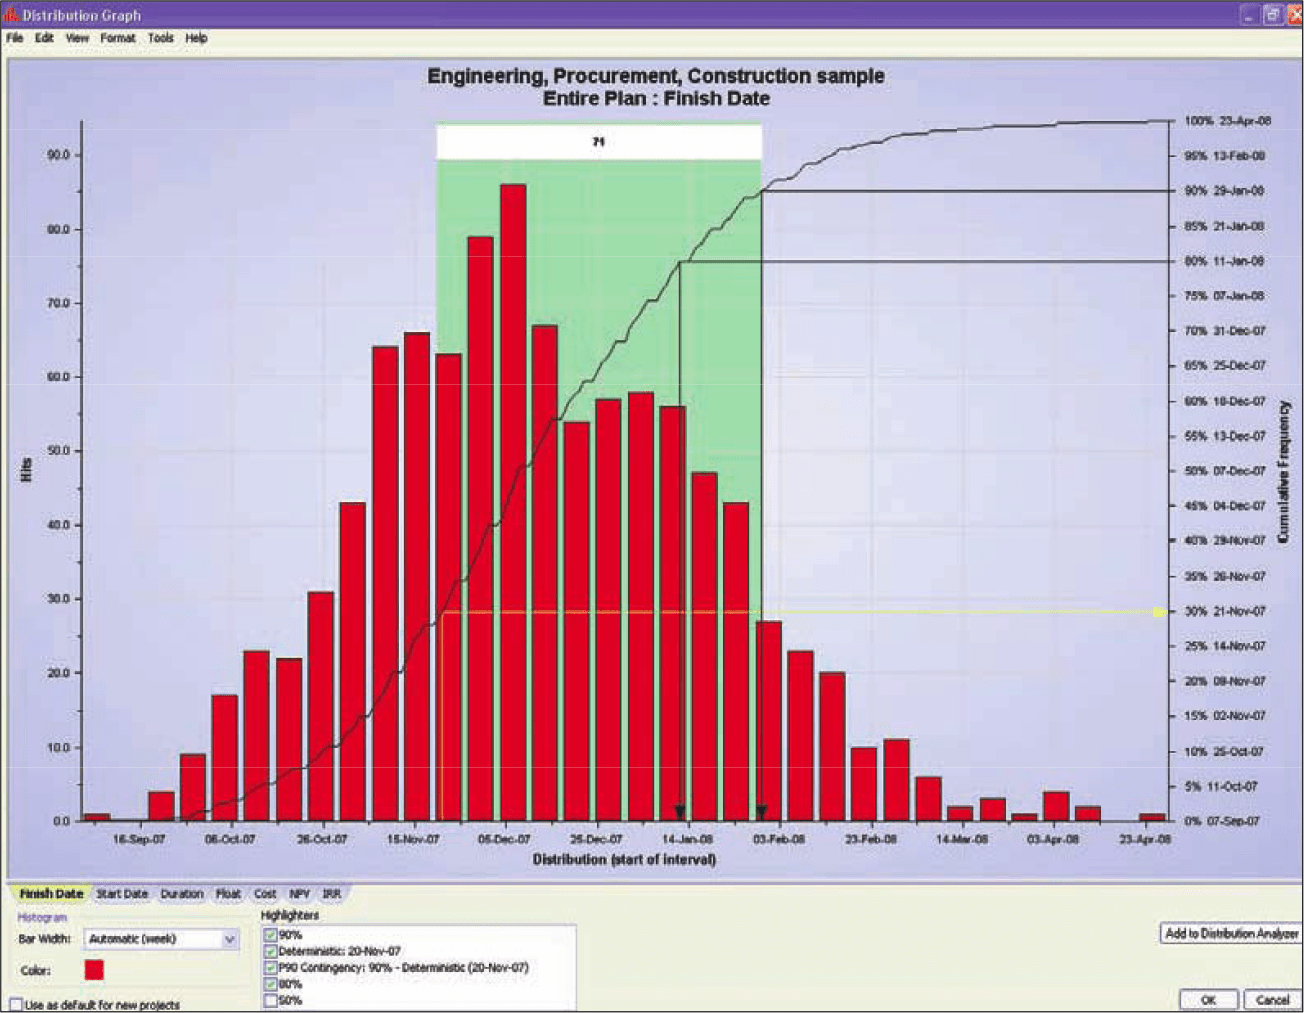This screenshot has height=1013, width=1304.
Task: Open the File menu
Action: pyautogui.click(x=14, y=37)
